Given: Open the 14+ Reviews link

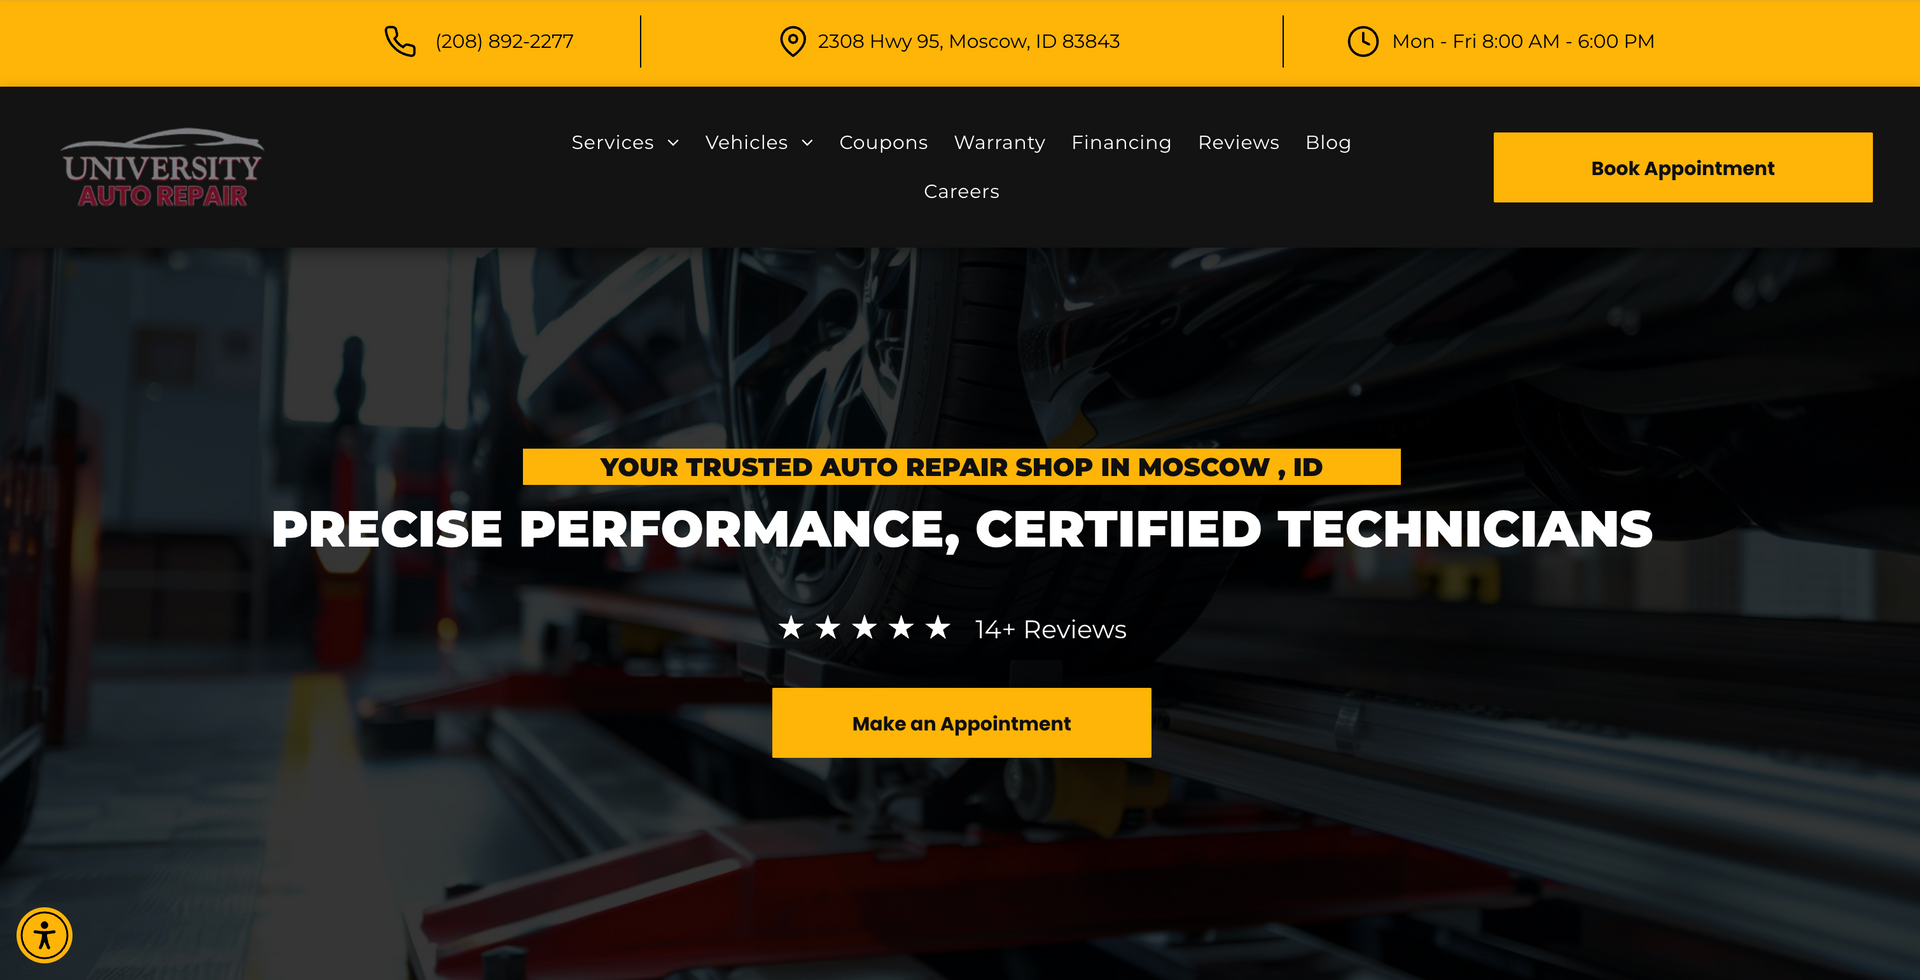Looking at the screenshot, I should pos(1049,629).
